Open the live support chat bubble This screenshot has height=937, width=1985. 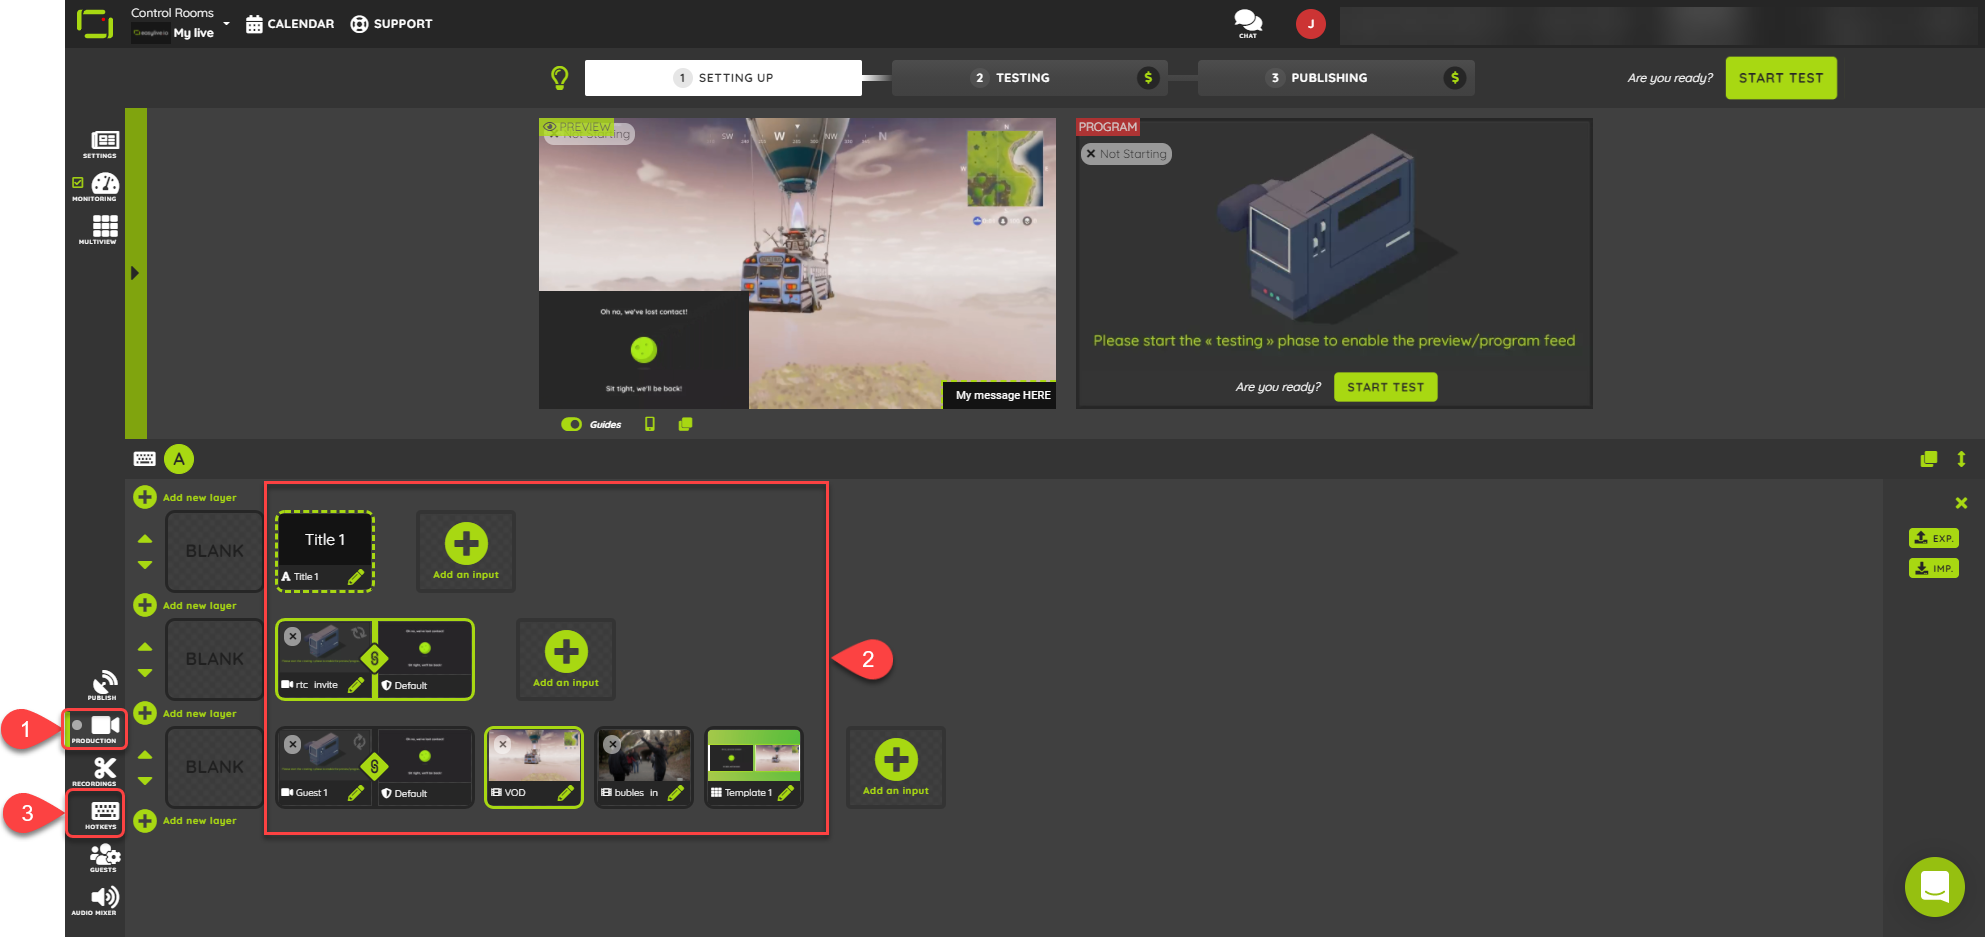pyautogui.click(x=1935, y=887)
